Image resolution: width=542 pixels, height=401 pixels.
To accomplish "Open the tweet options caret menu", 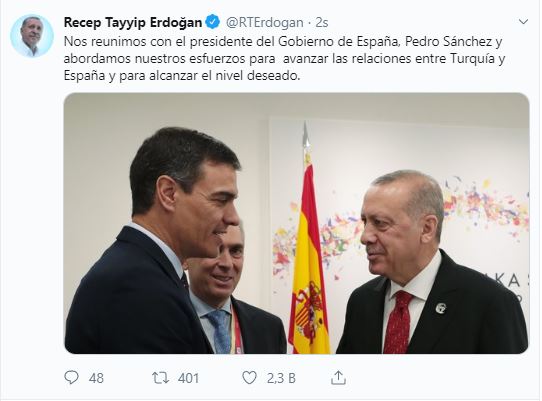I will (x=524, y=22).
